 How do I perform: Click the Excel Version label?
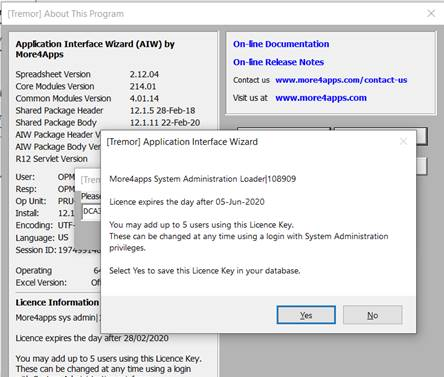41,283
